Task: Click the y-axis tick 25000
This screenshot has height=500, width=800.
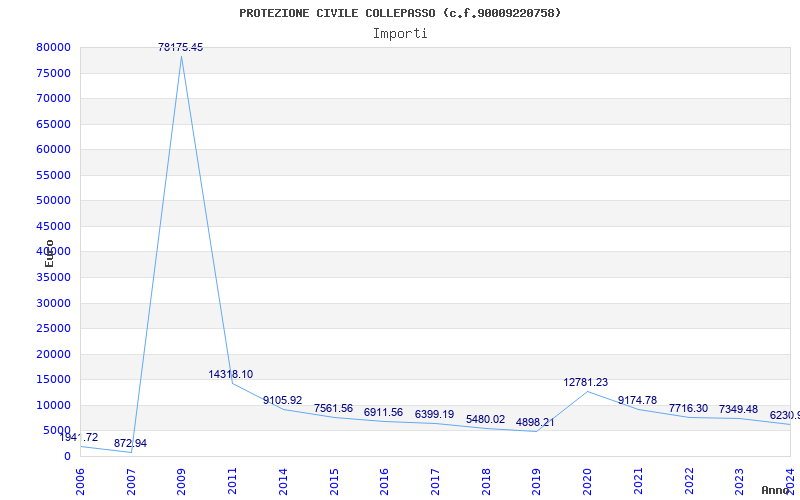Action: pos(53,329)
